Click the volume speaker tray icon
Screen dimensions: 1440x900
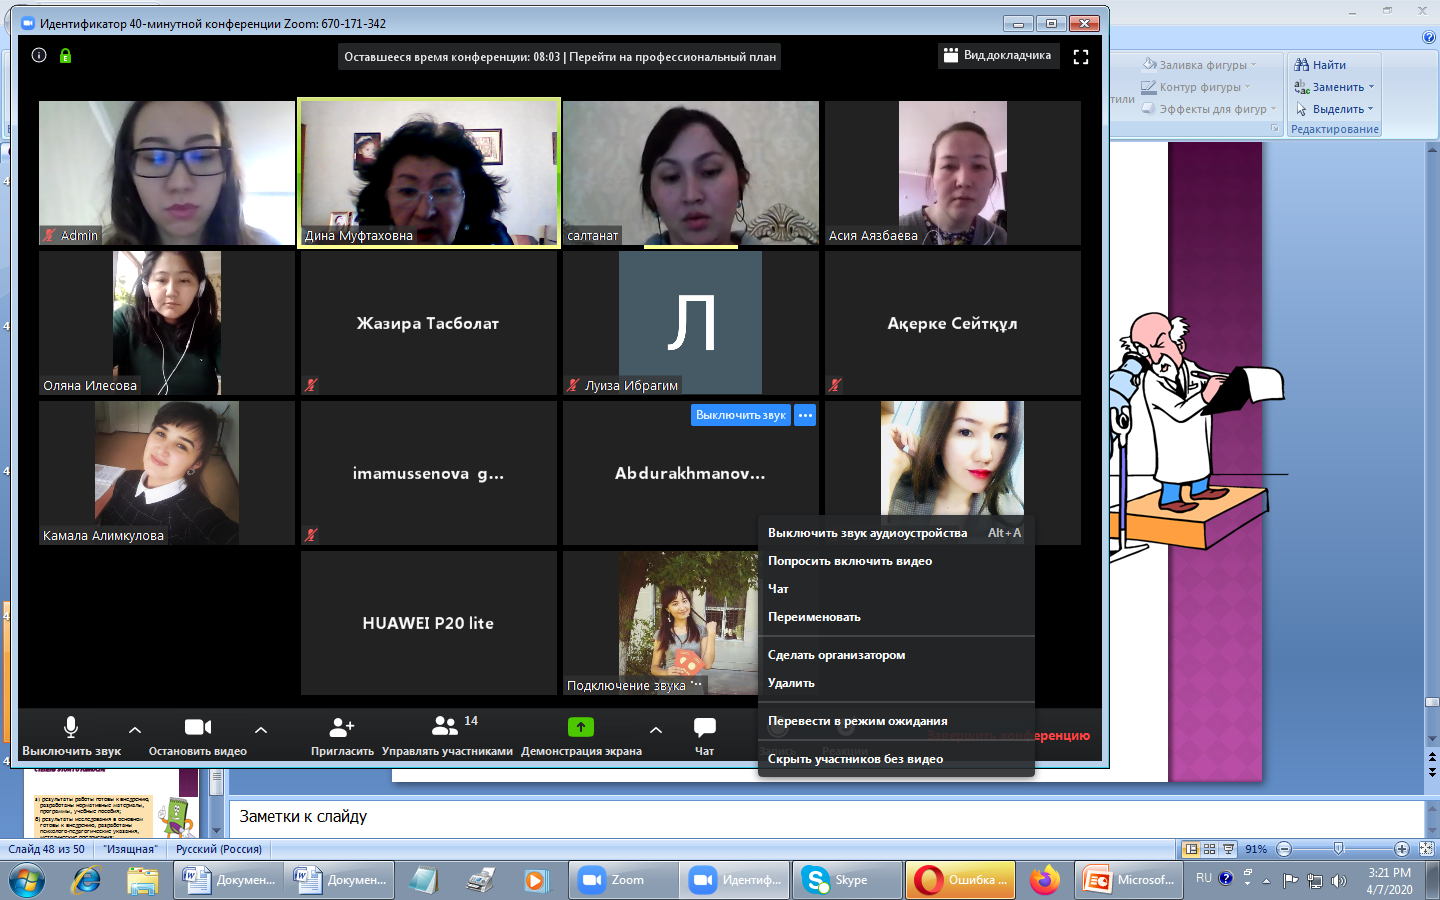[1339, 881]
